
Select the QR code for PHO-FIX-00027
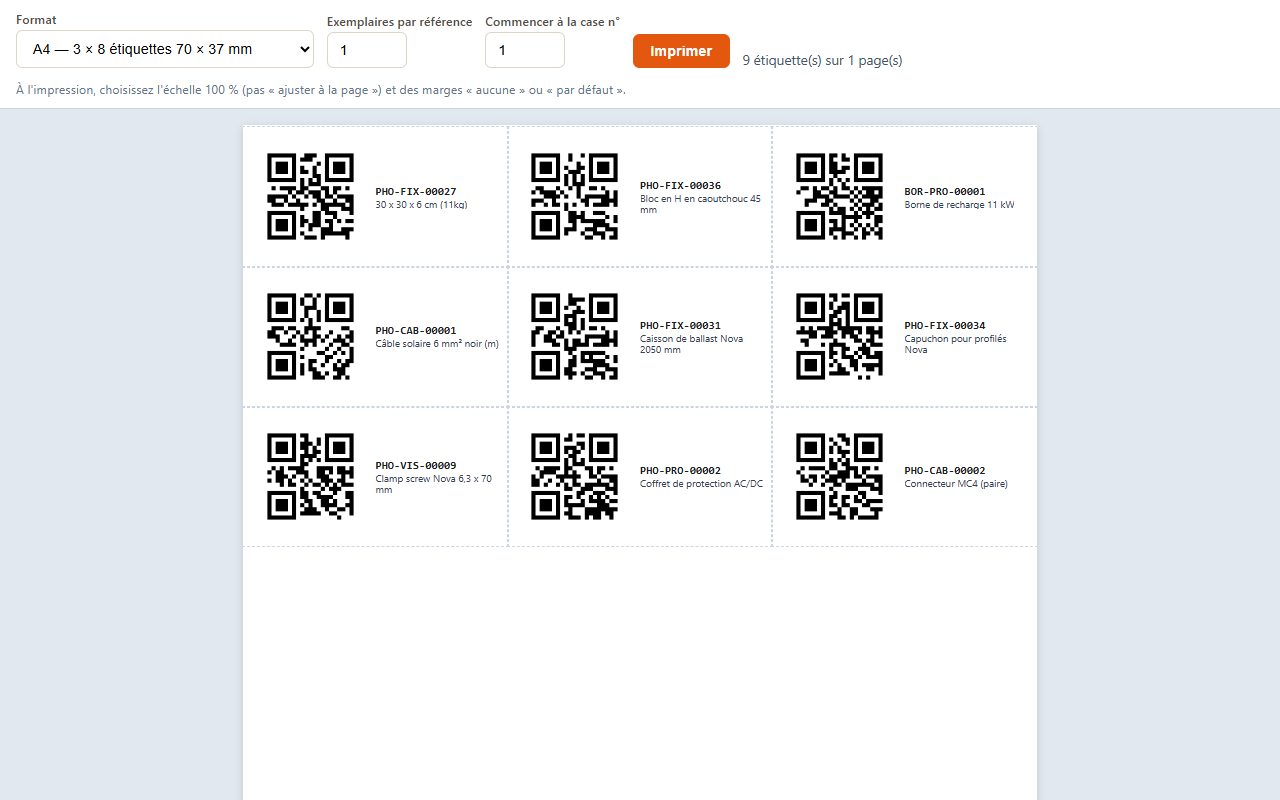tap(310, 196)
